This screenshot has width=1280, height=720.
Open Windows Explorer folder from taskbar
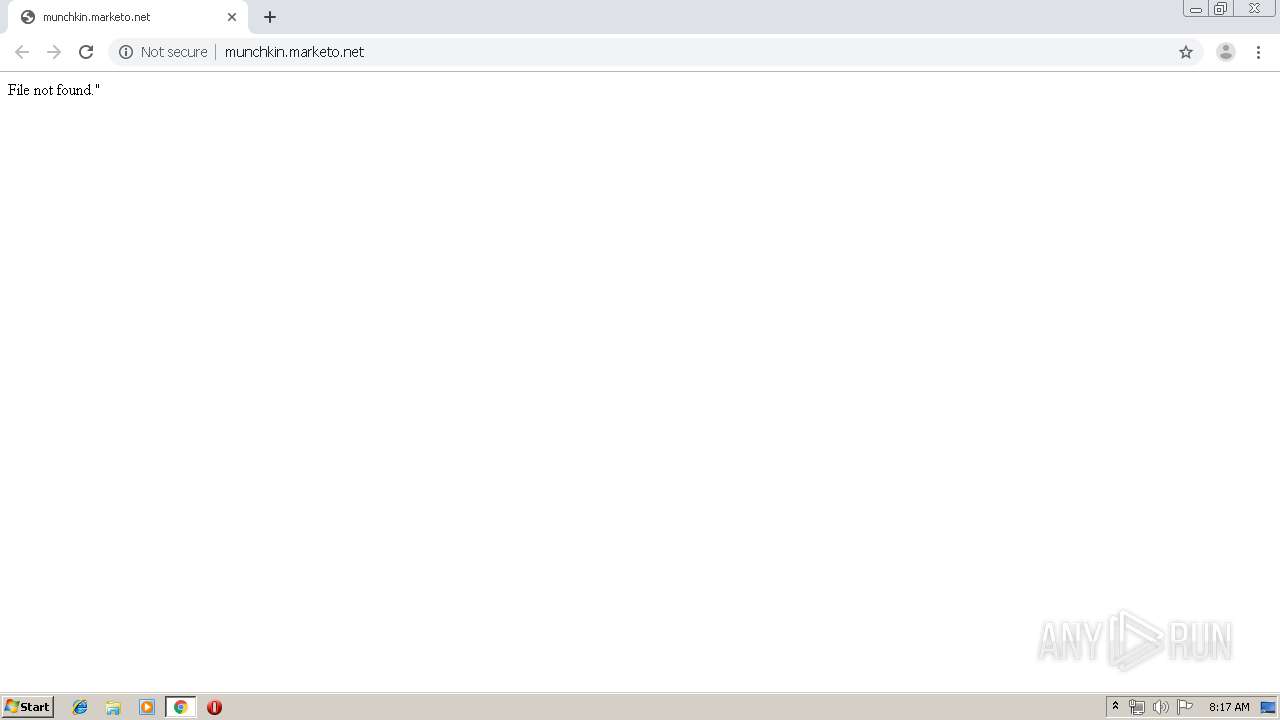click(113, 707)
